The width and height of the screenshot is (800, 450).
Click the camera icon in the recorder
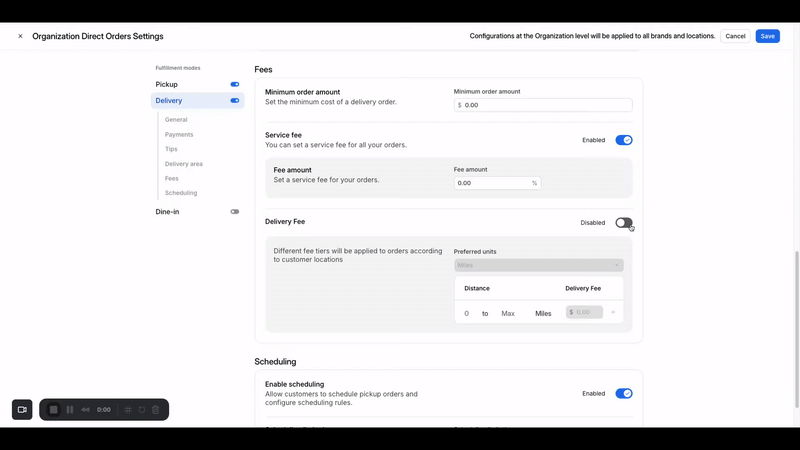click(x=22, y=410)
